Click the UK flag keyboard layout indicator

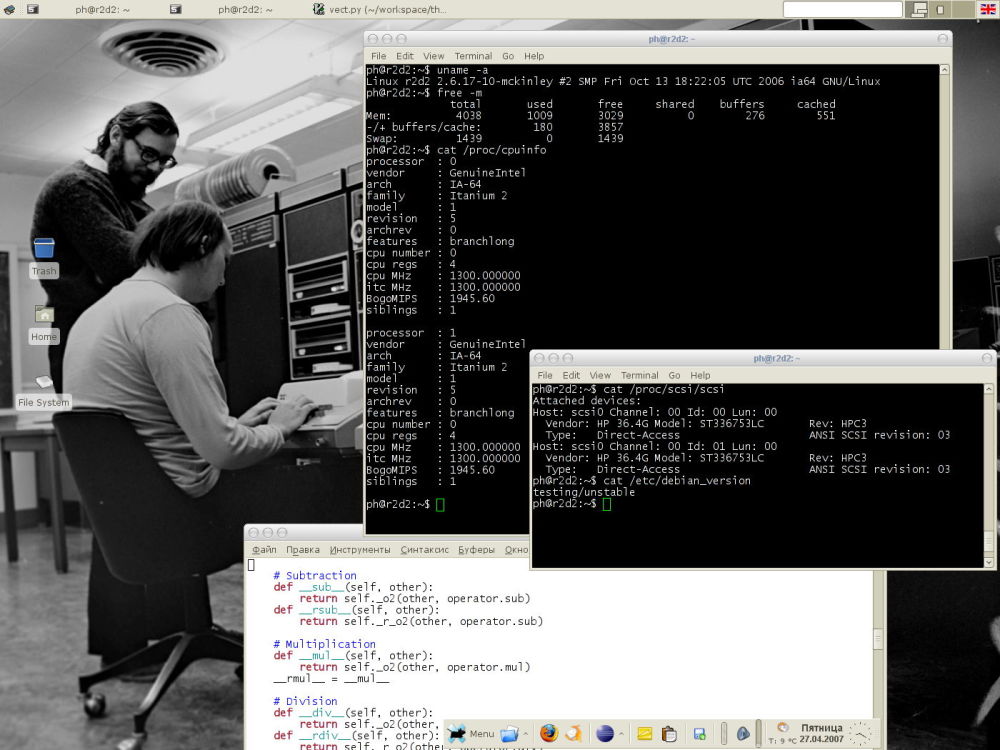(x=987, y=9)
